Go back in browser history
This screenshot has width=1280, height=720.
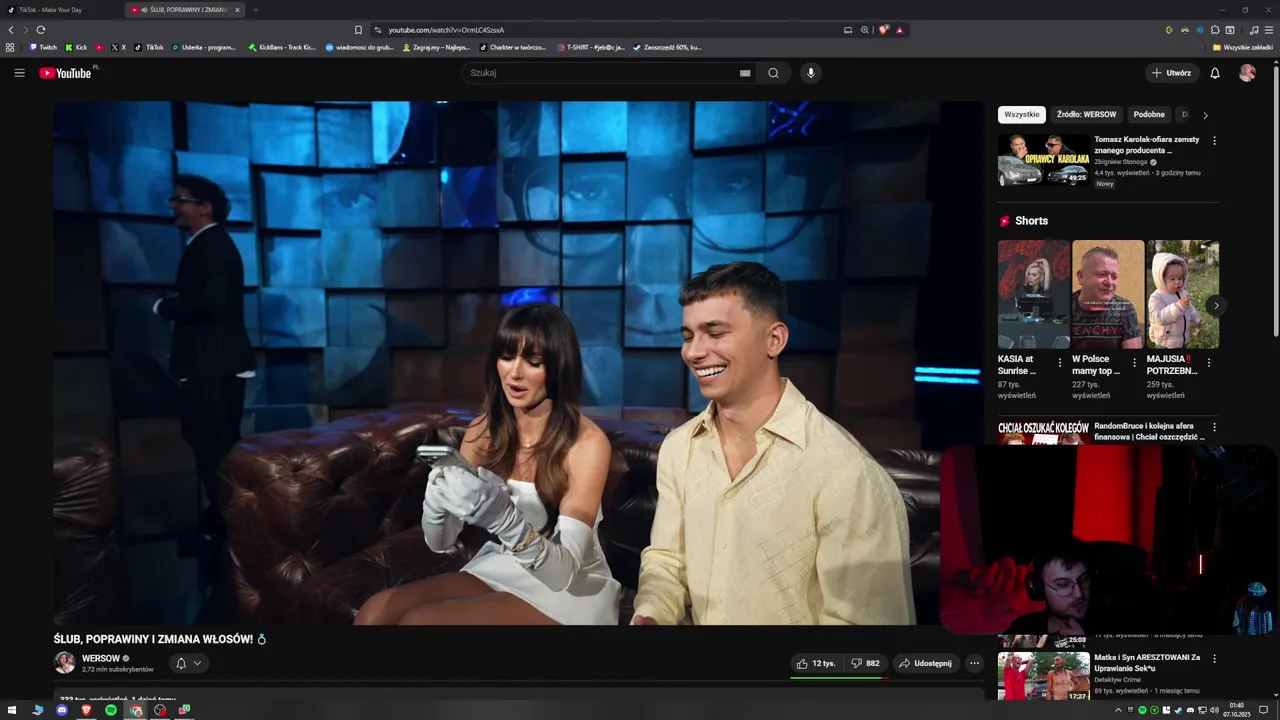pyautogui.click(x=11, y=30)
